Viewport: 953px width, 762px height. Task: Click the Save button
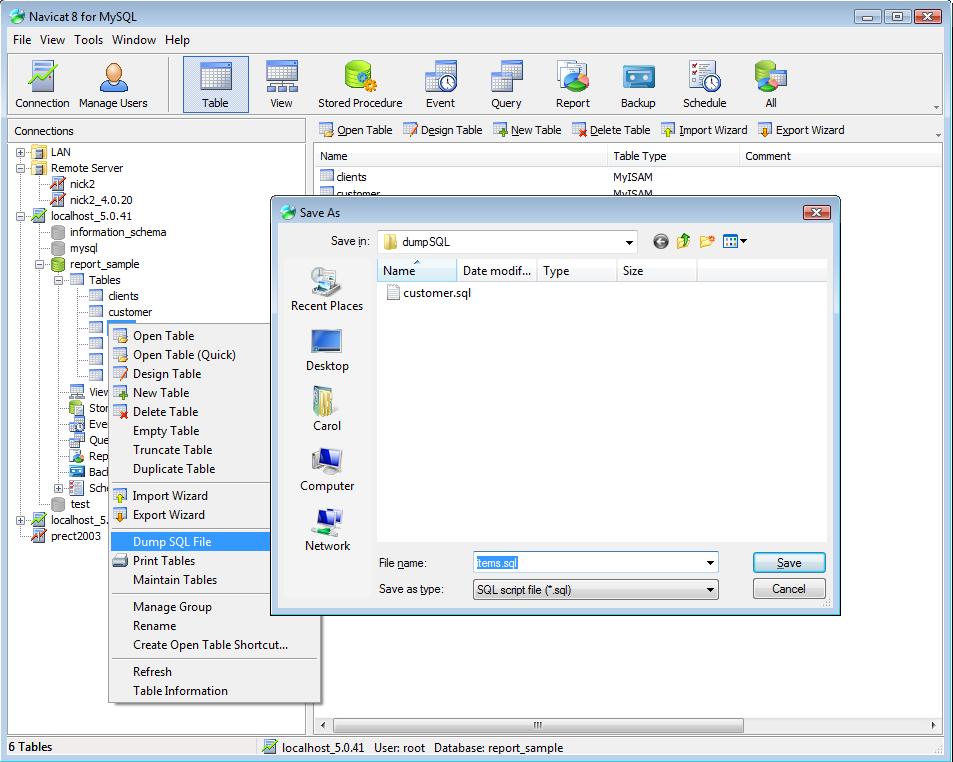789,563
